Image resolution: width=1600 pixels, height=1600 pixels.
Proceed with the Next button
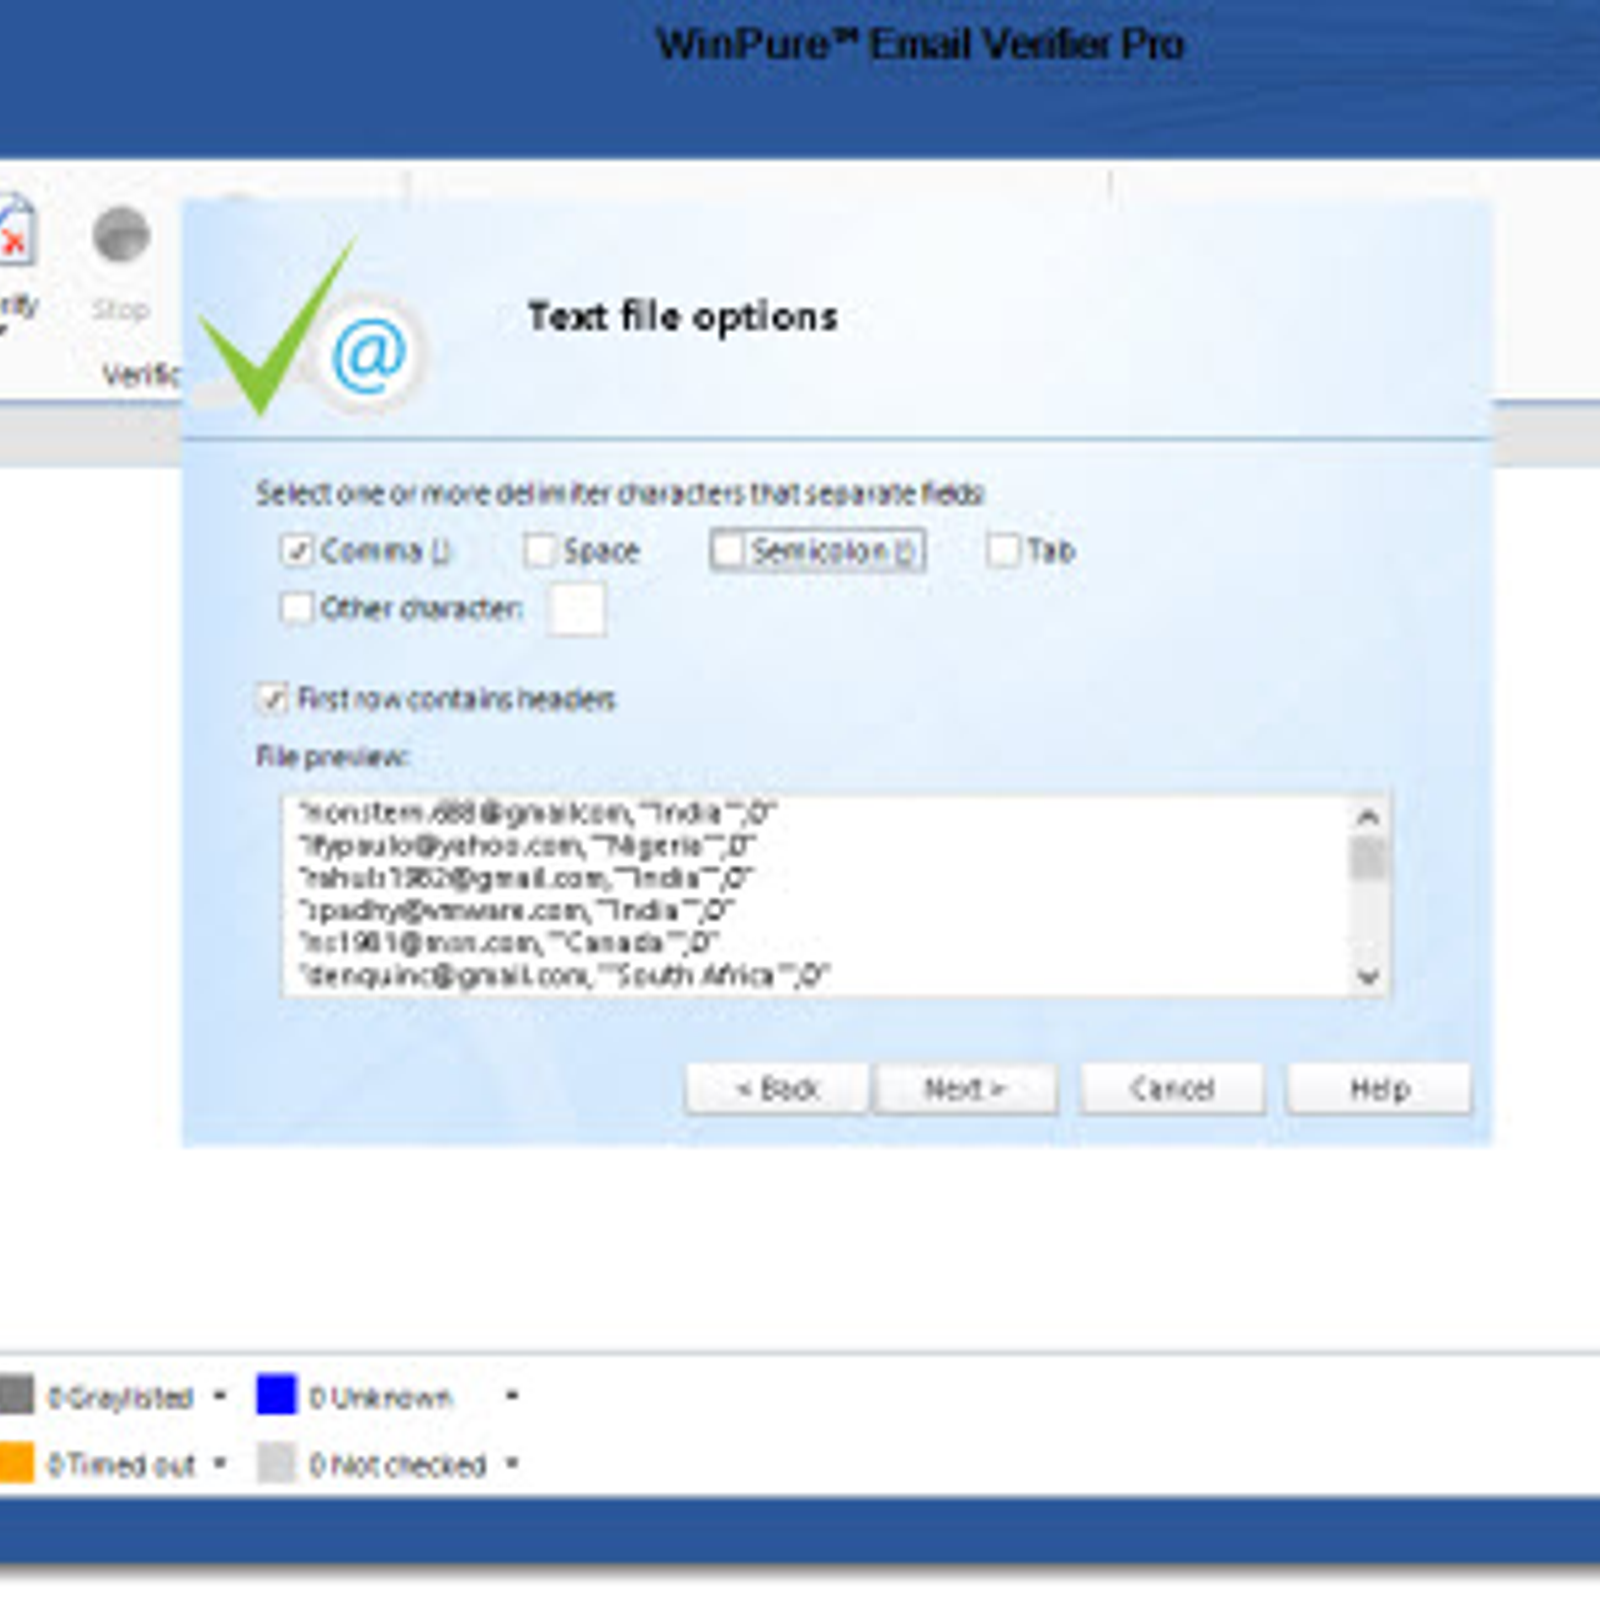965,1088
